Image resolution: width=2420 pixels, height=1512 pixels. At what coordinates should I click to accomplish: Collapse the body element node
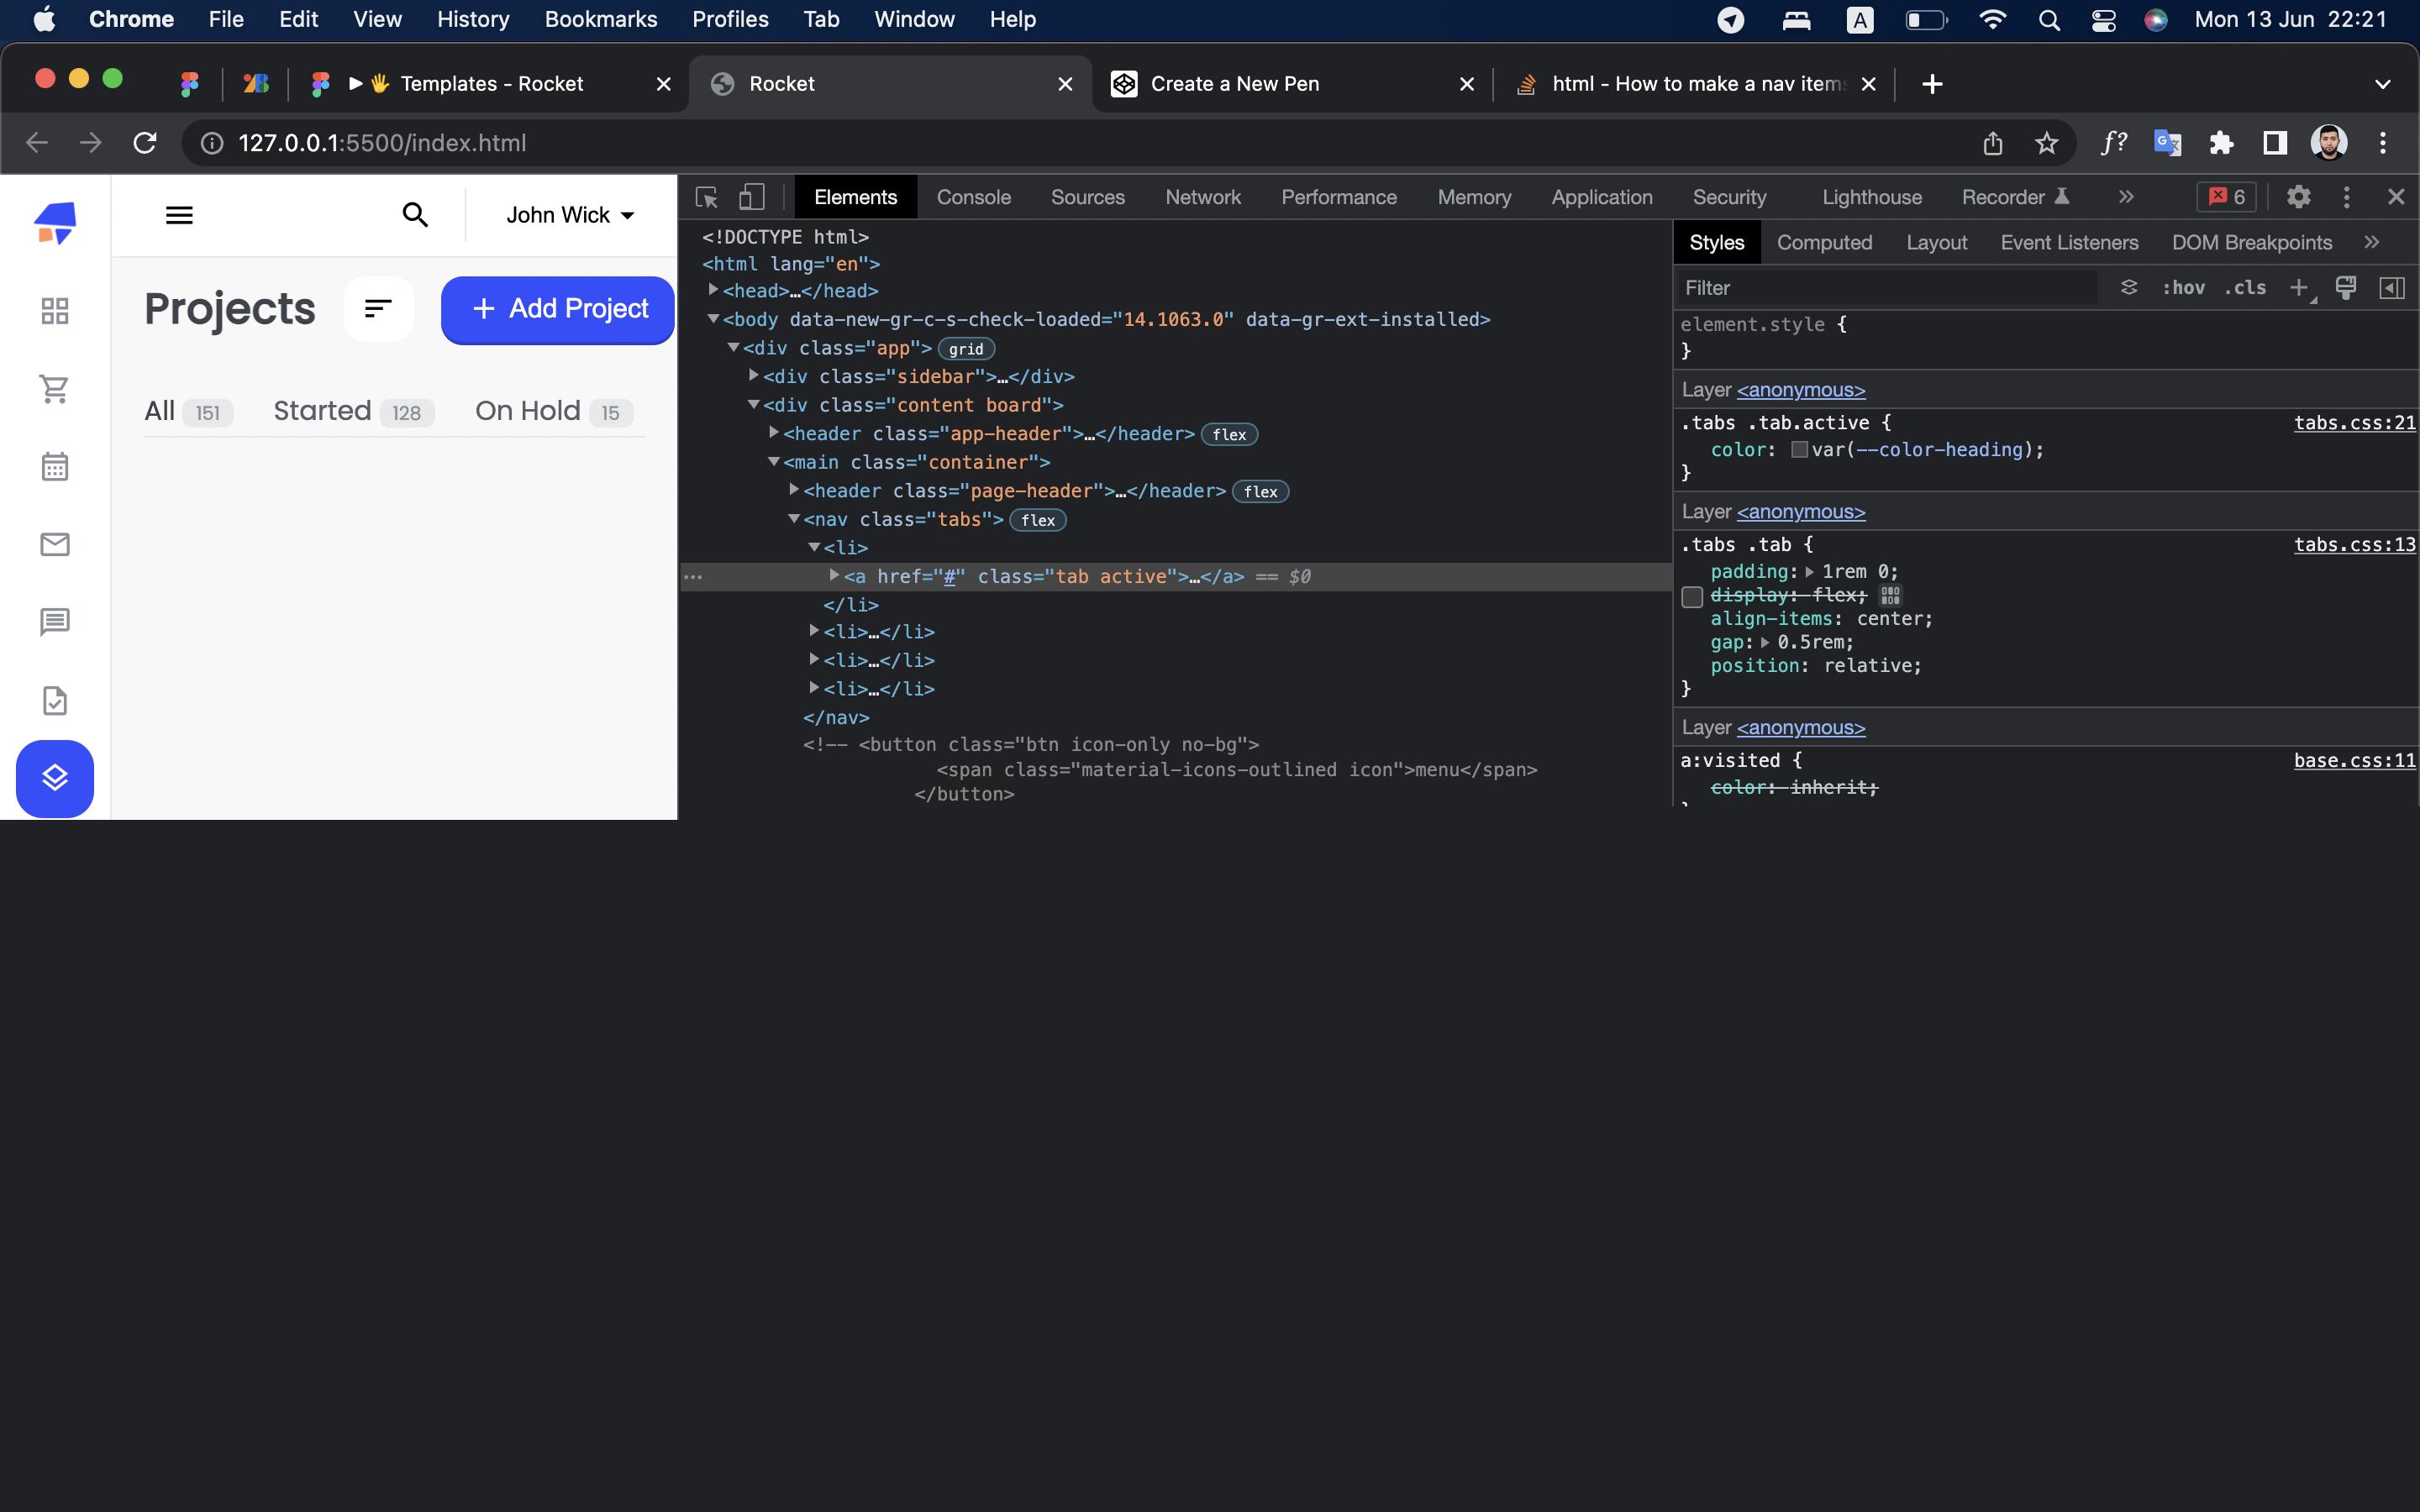(x=713, y=319)
